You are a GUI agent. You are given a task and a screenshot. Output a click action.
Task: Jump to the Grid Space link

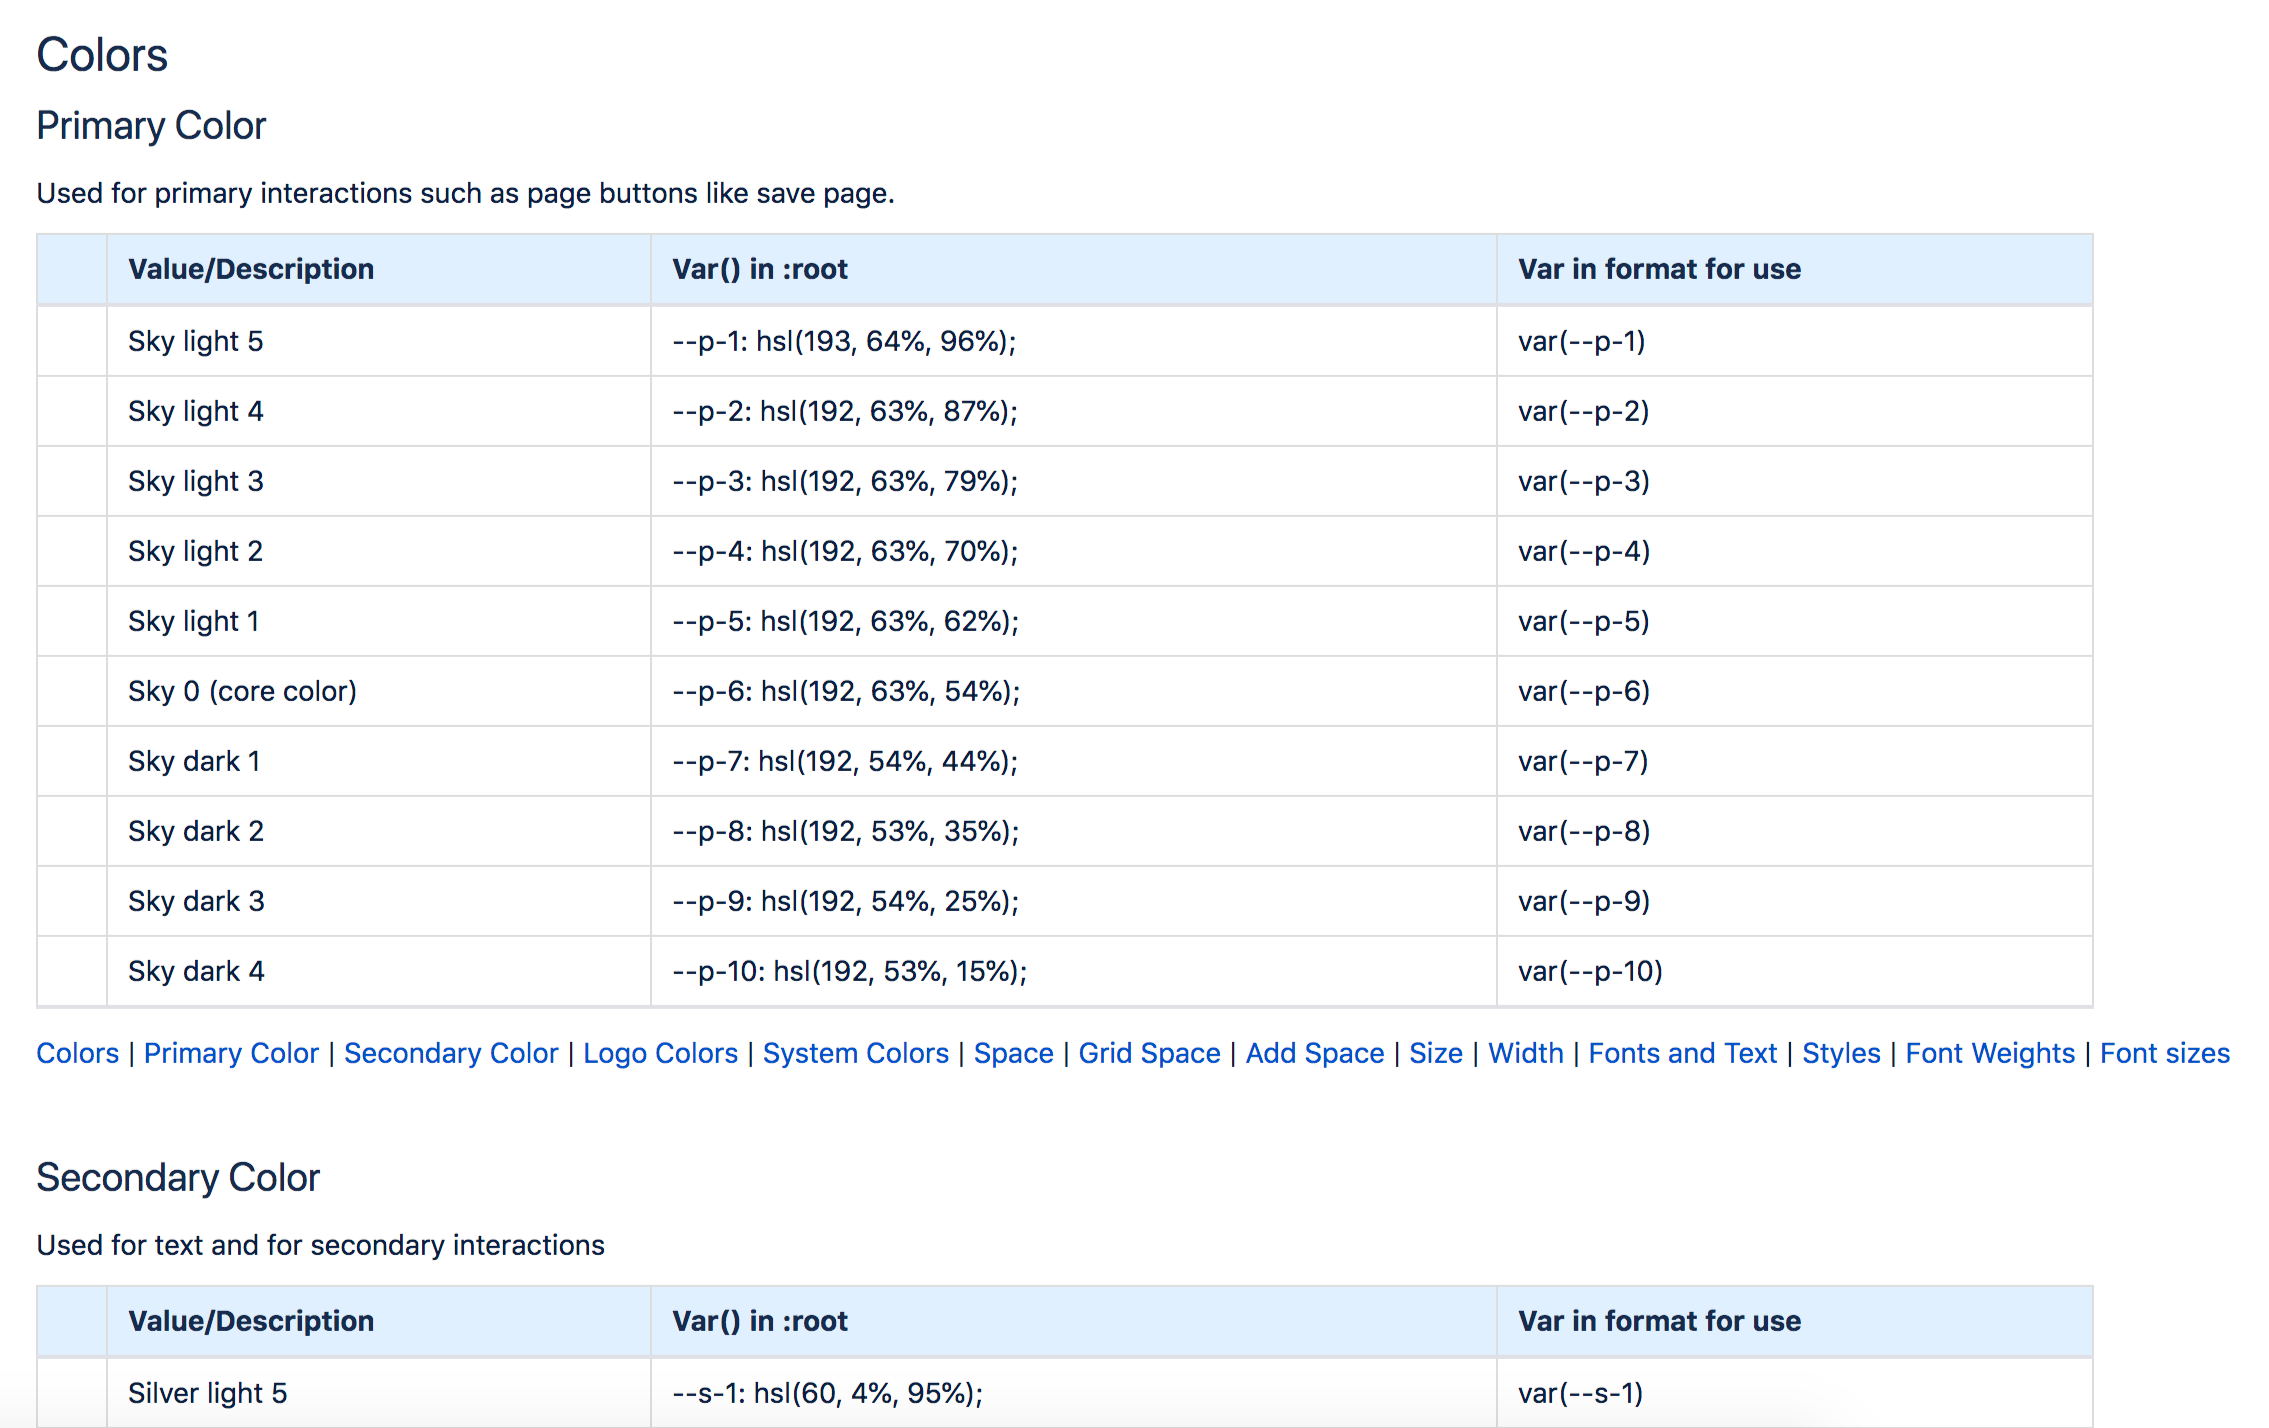(1149, 1053)
